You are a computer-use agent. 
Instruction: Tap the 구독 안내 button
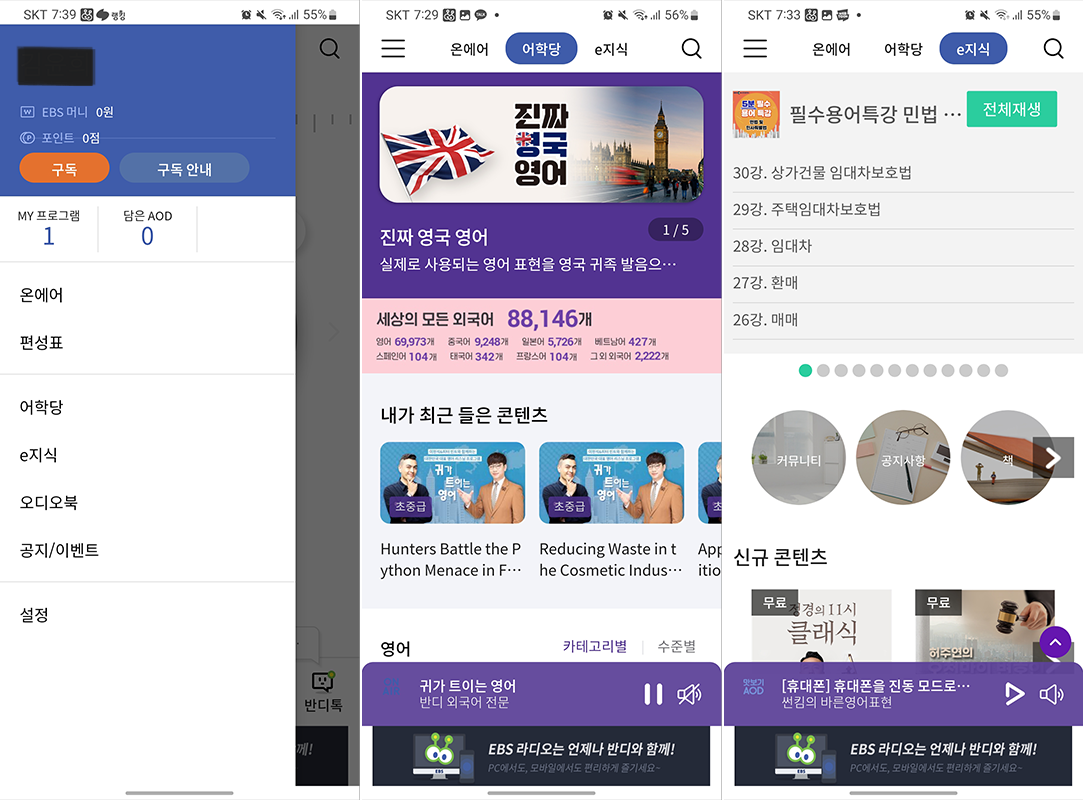click(x=184, y=169)
